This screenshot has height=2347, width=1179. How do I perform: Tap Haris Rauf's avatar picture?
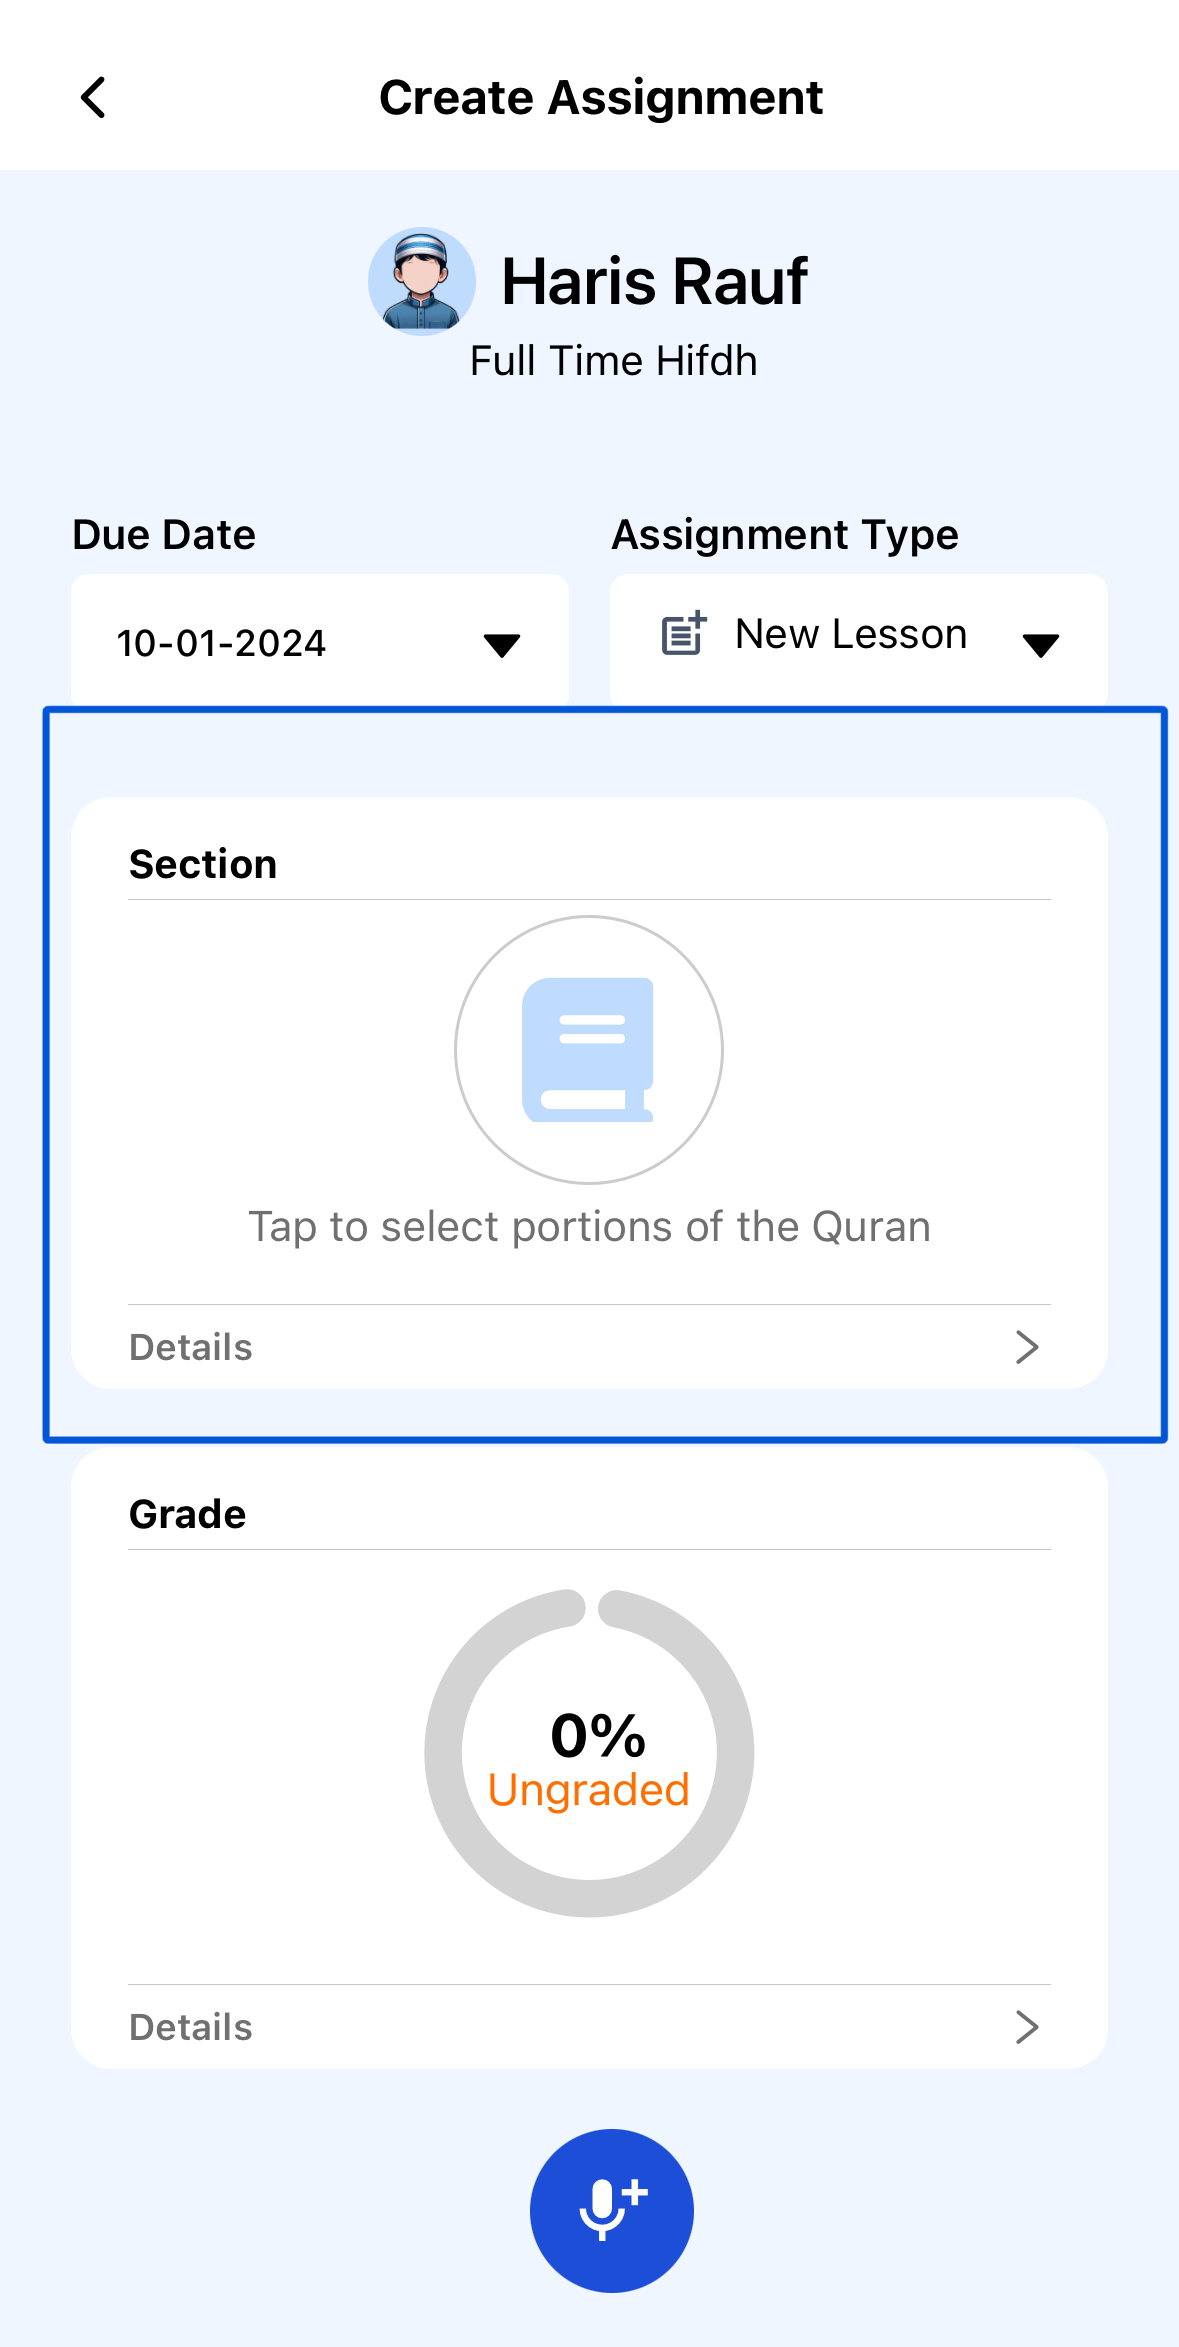pos(421,281)
